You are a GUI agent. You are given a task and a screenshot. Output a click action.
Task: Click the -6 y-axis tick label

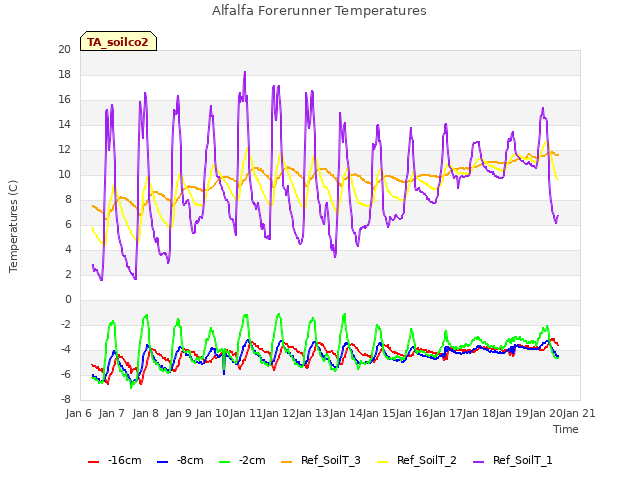(x=66, y=374)
